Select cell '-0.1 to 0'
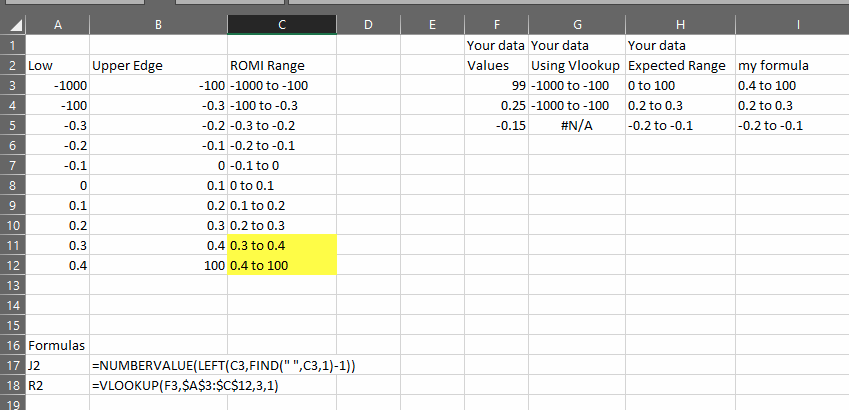The width and height of the screenshot is (849, 410). [x=282, y=166]
